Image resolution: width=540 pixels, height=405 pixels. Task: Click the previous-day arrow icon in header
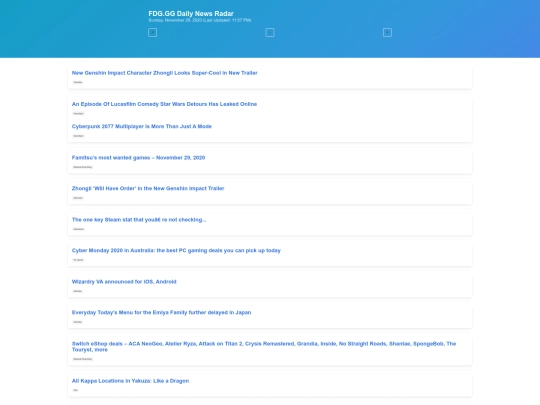tap(153, 33)
